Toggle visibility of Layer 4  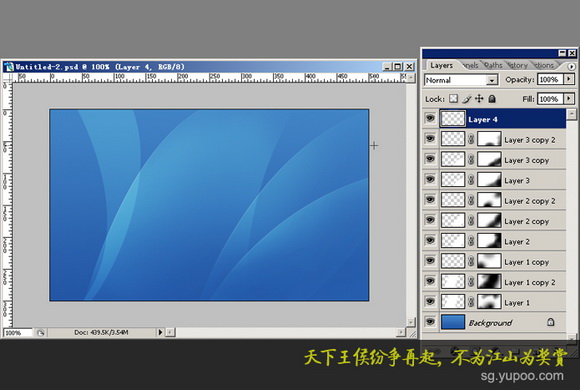click(430, 118)
